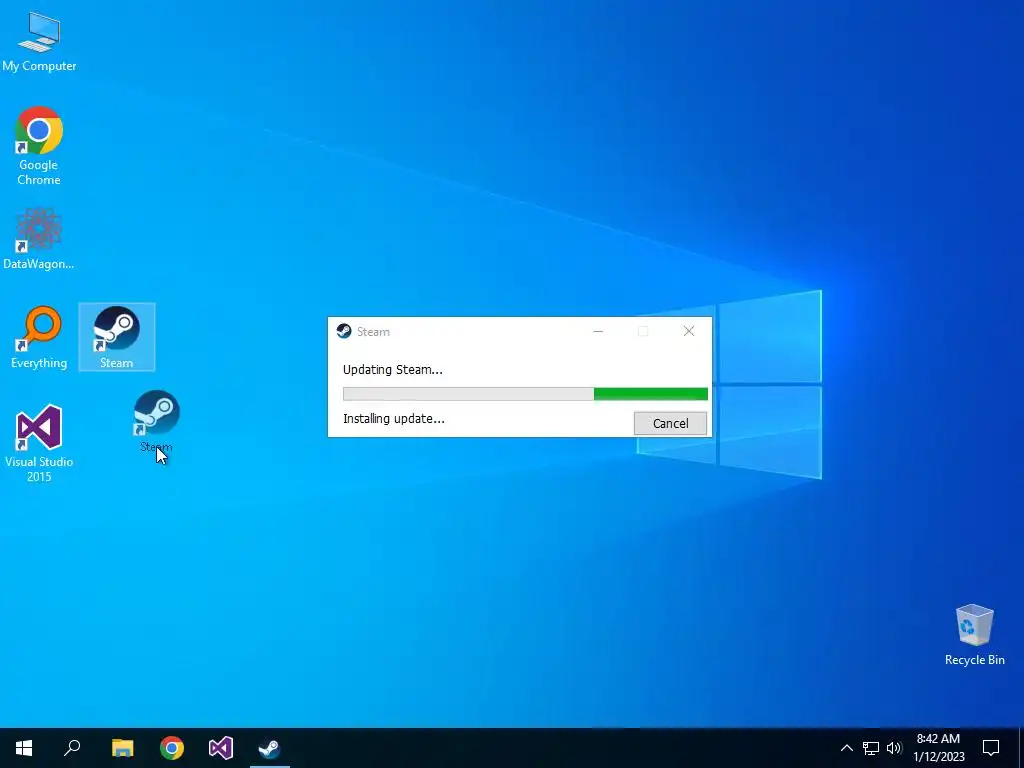Open Visual Studio from the taskbar
This screenshot has height=768, width=1024.
221,748
